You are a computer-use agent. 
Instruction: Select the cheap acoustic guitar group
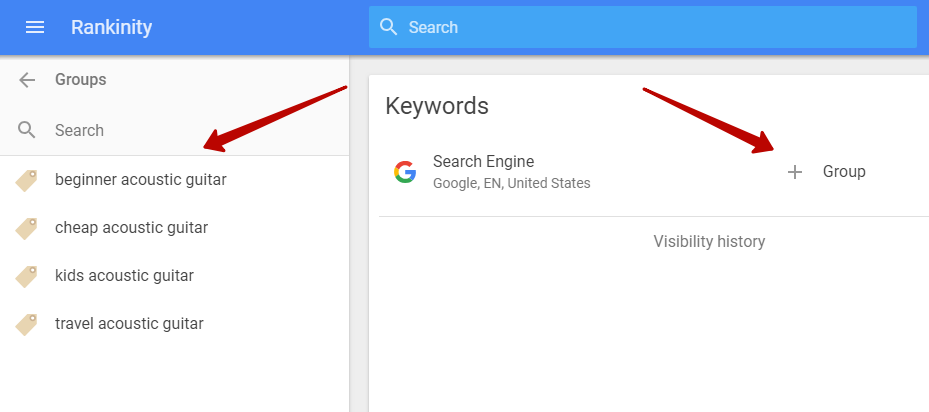click(174, 228)
